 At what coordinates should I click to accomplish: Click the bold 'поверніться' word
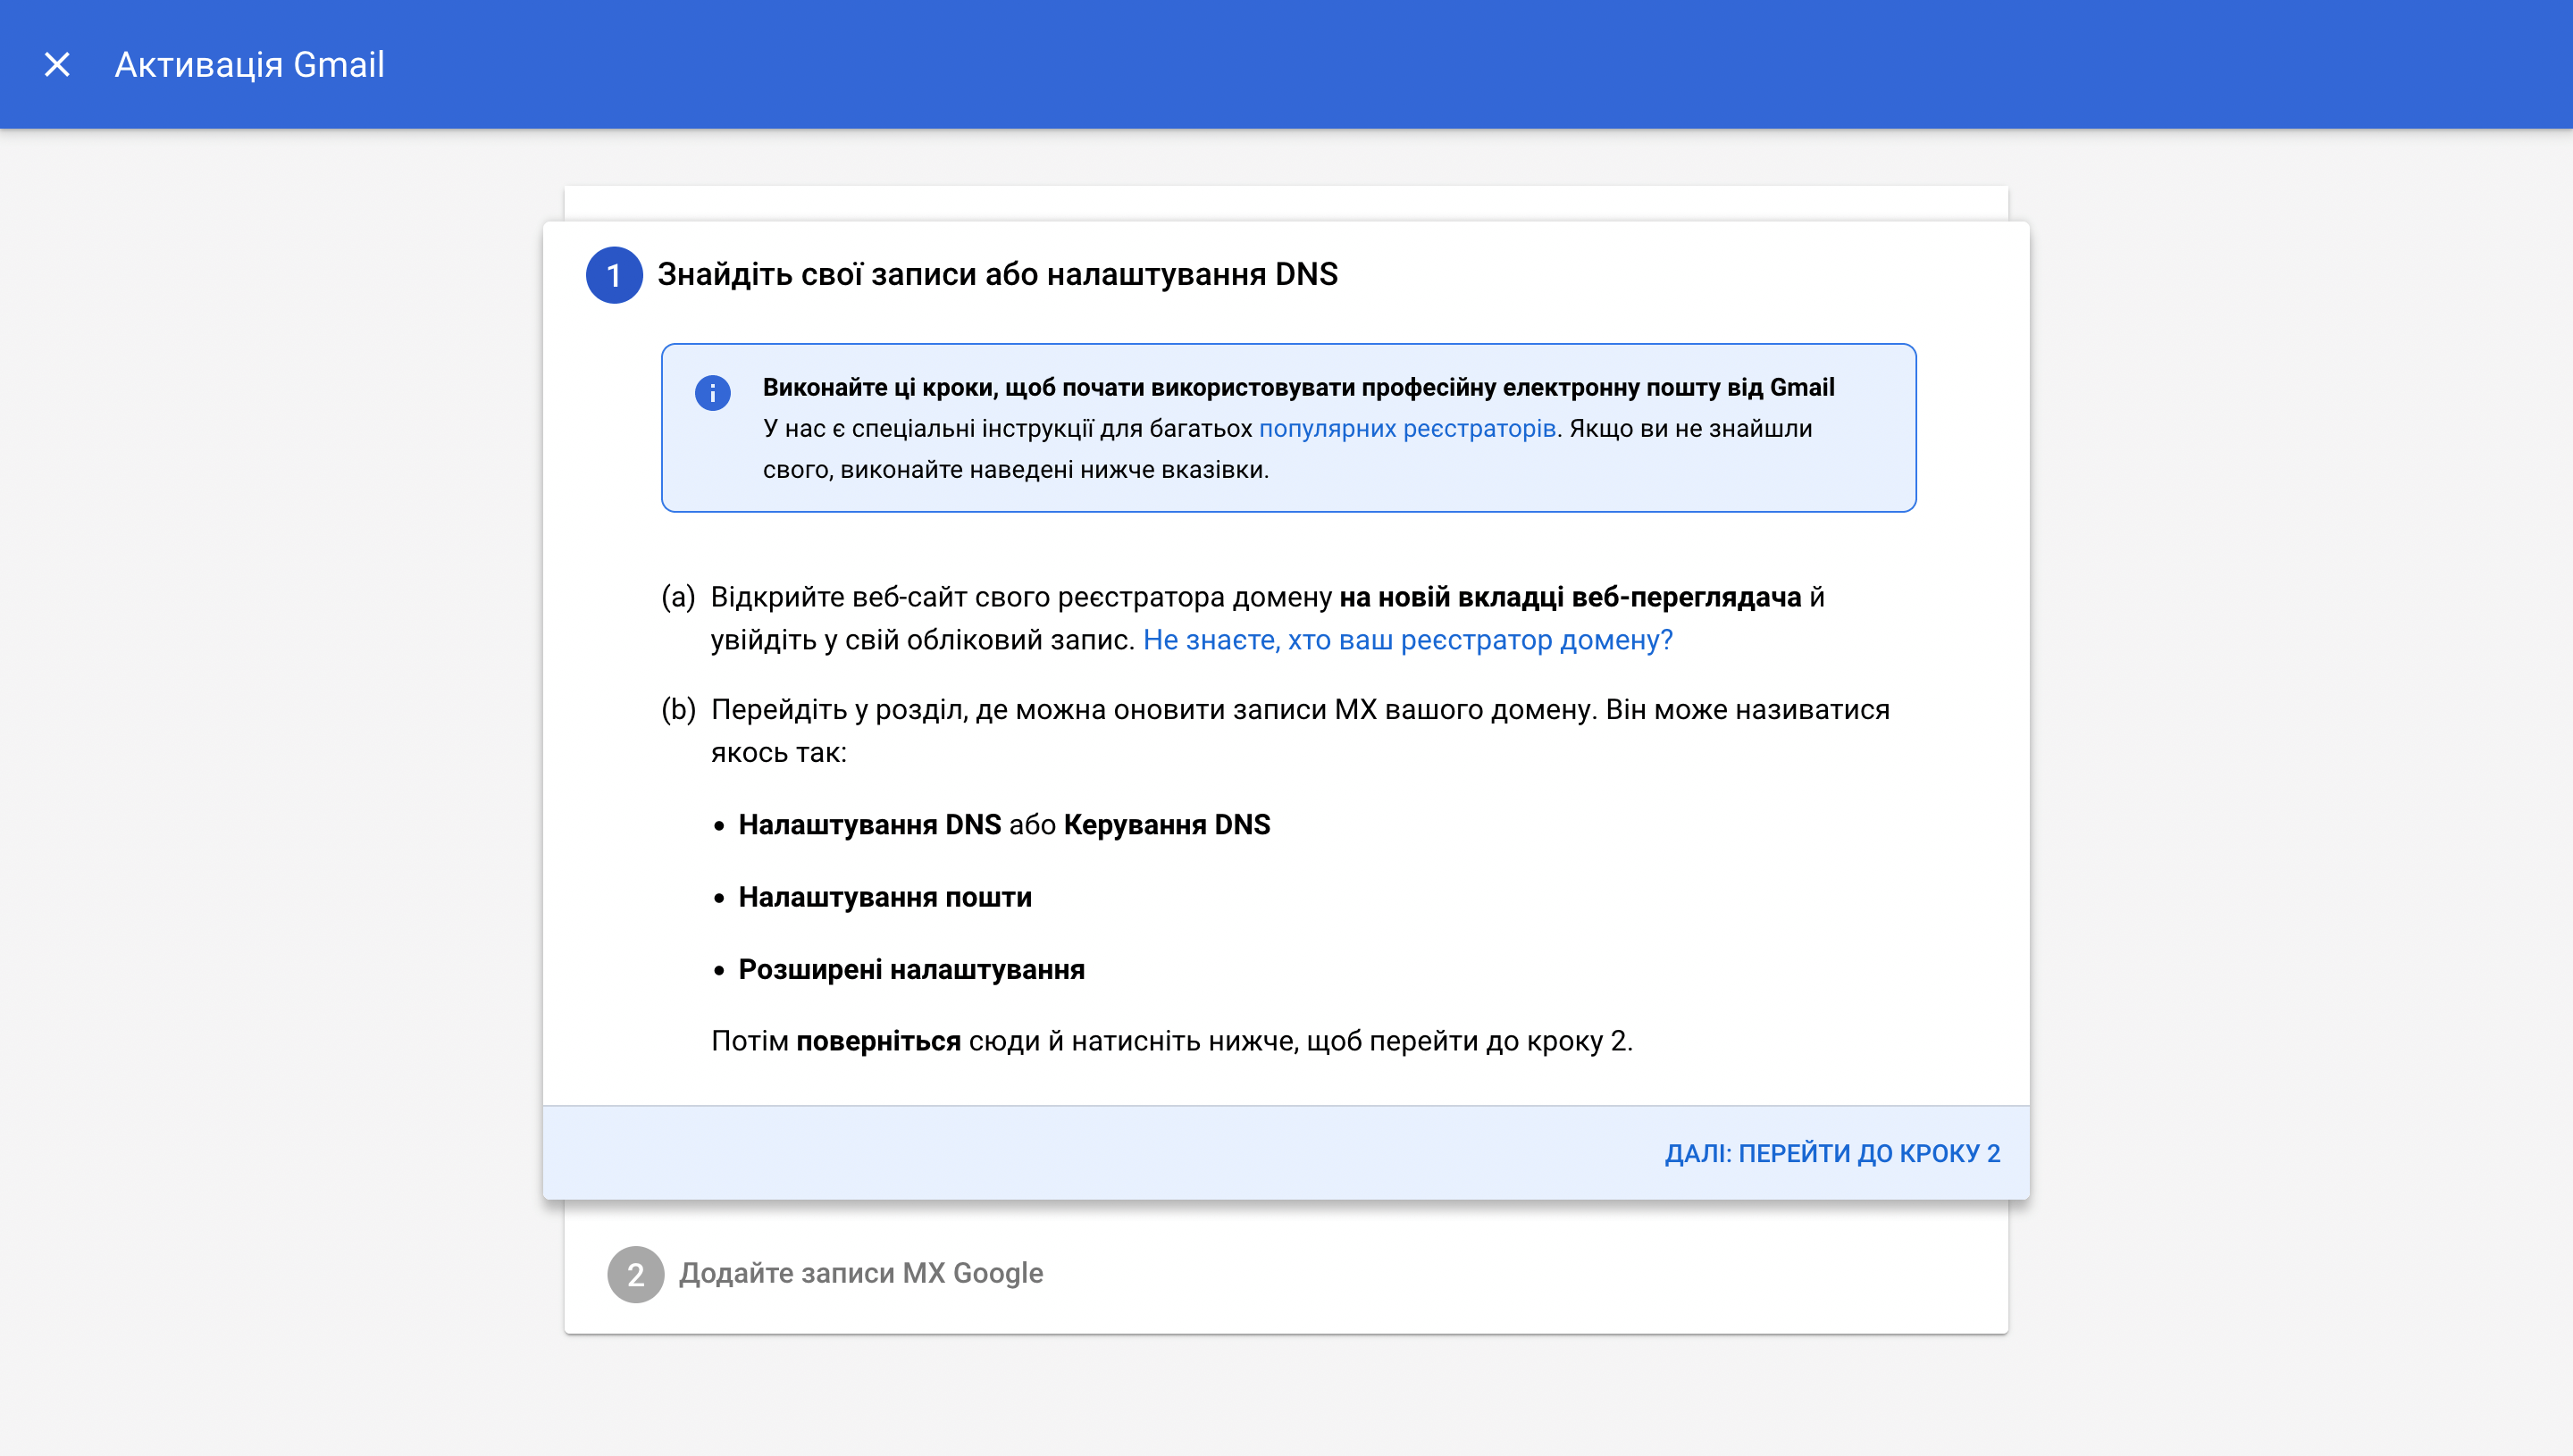[x=878, y=1041]
